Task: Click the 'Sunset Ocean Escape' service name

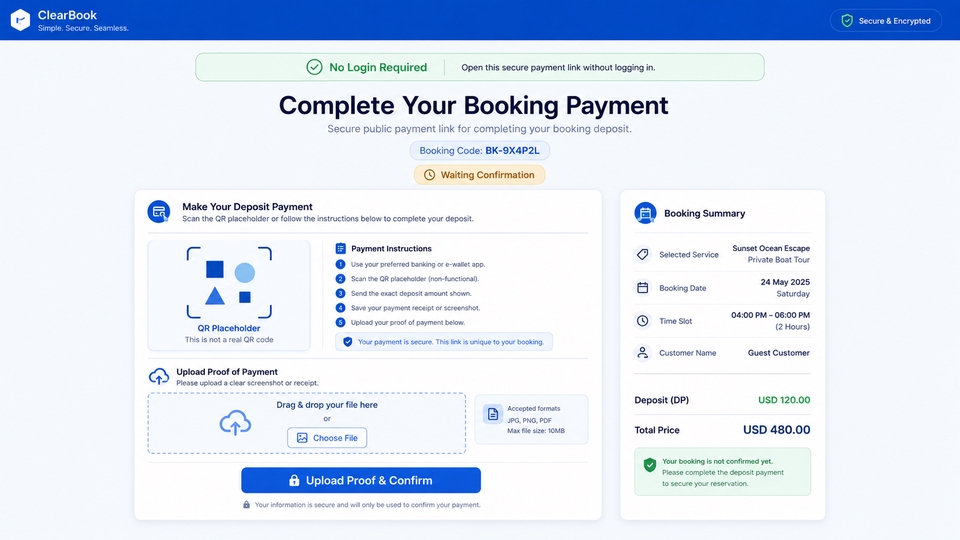Action: coord(771,248)
